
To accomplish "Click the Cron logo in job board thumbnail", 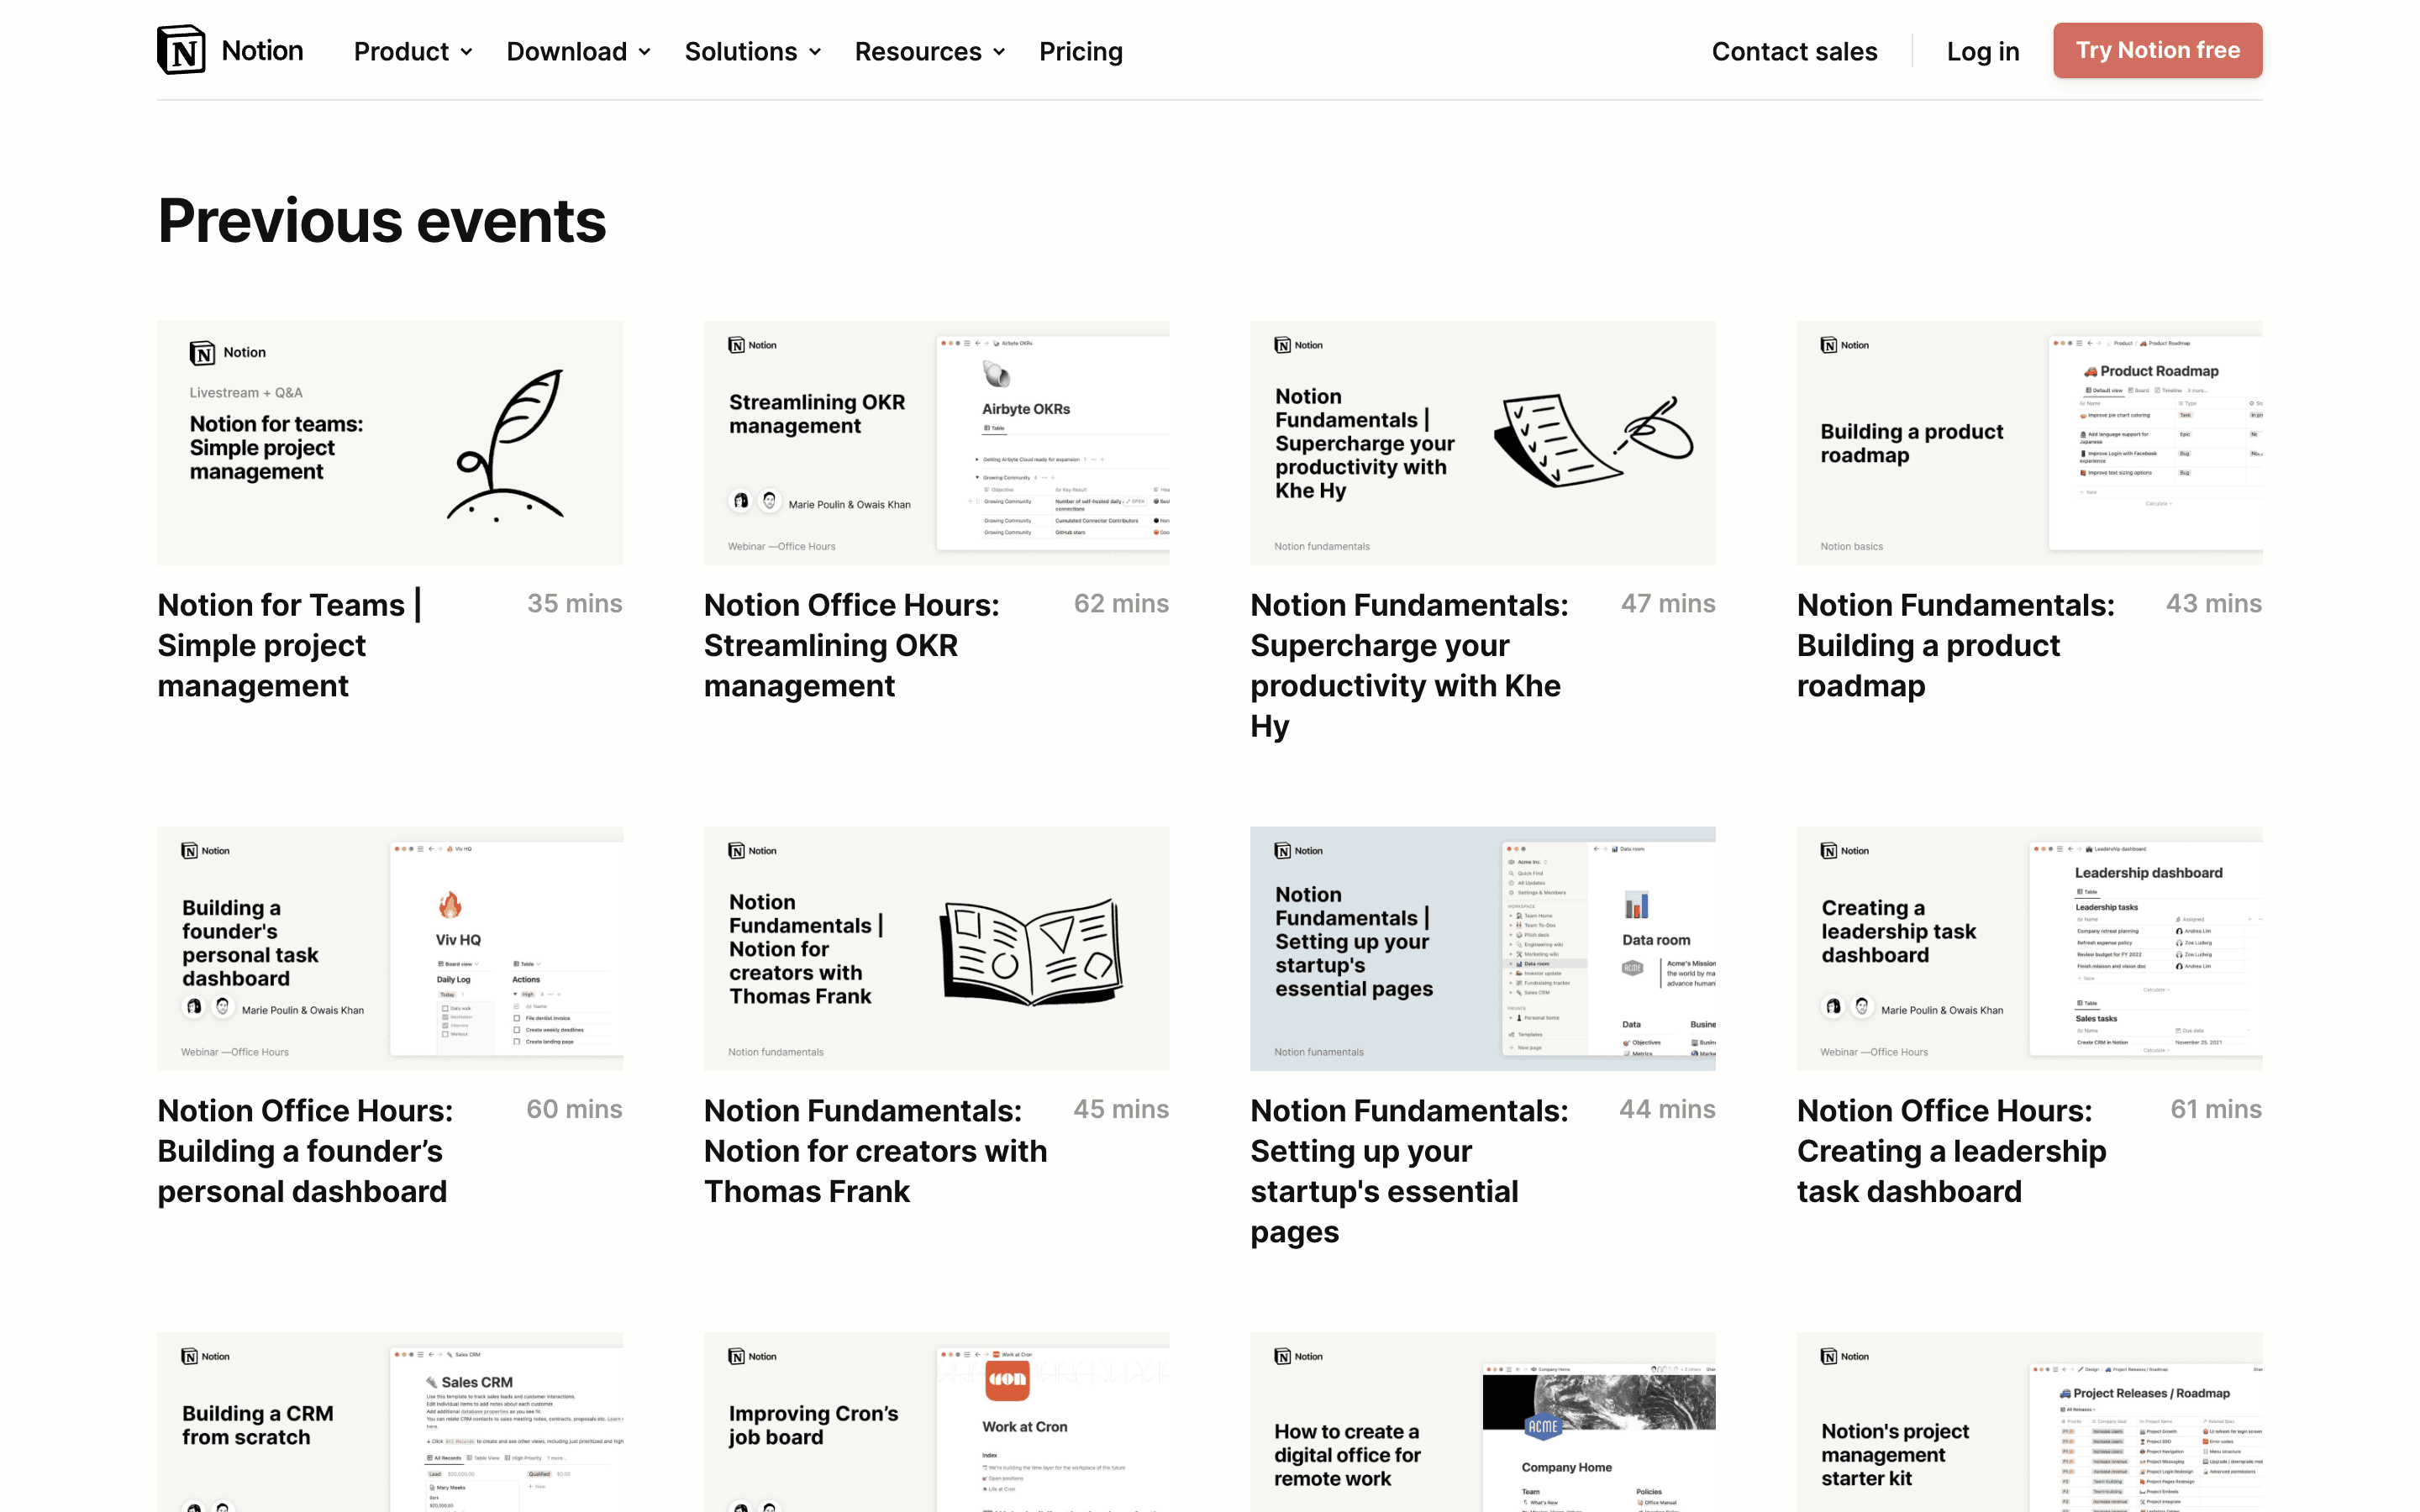I will pos(1007,1379).
